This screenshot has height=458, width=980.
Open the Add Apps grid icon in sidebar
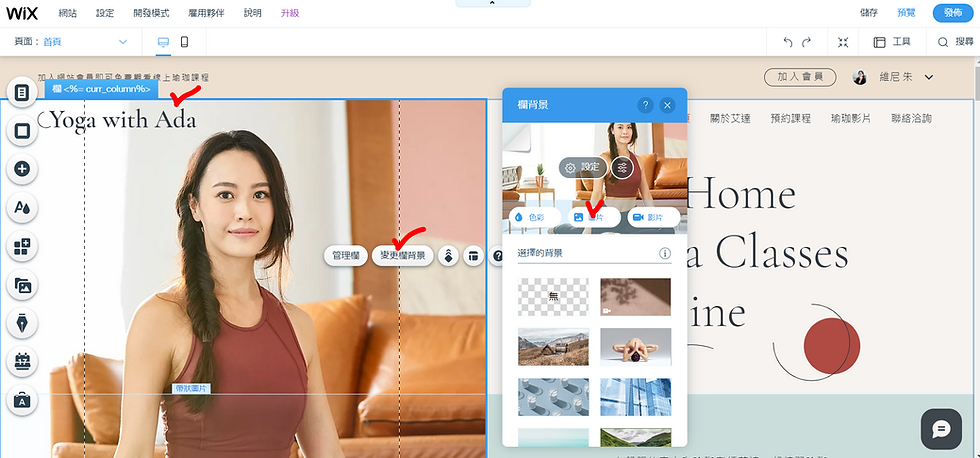coord(22,246)
